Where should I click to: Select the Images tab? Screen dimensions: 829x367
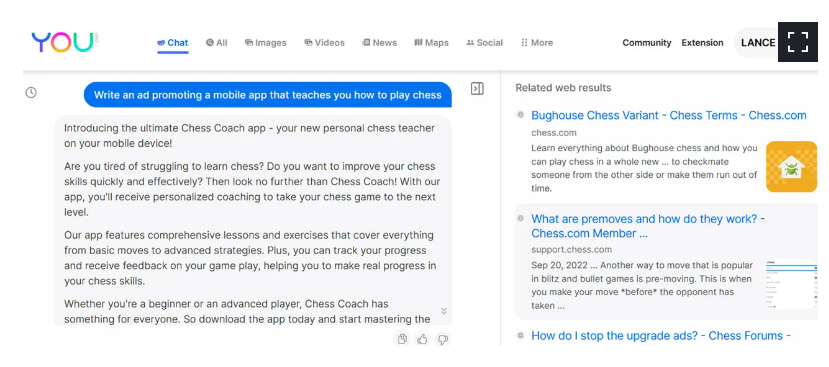click(265, 43)
